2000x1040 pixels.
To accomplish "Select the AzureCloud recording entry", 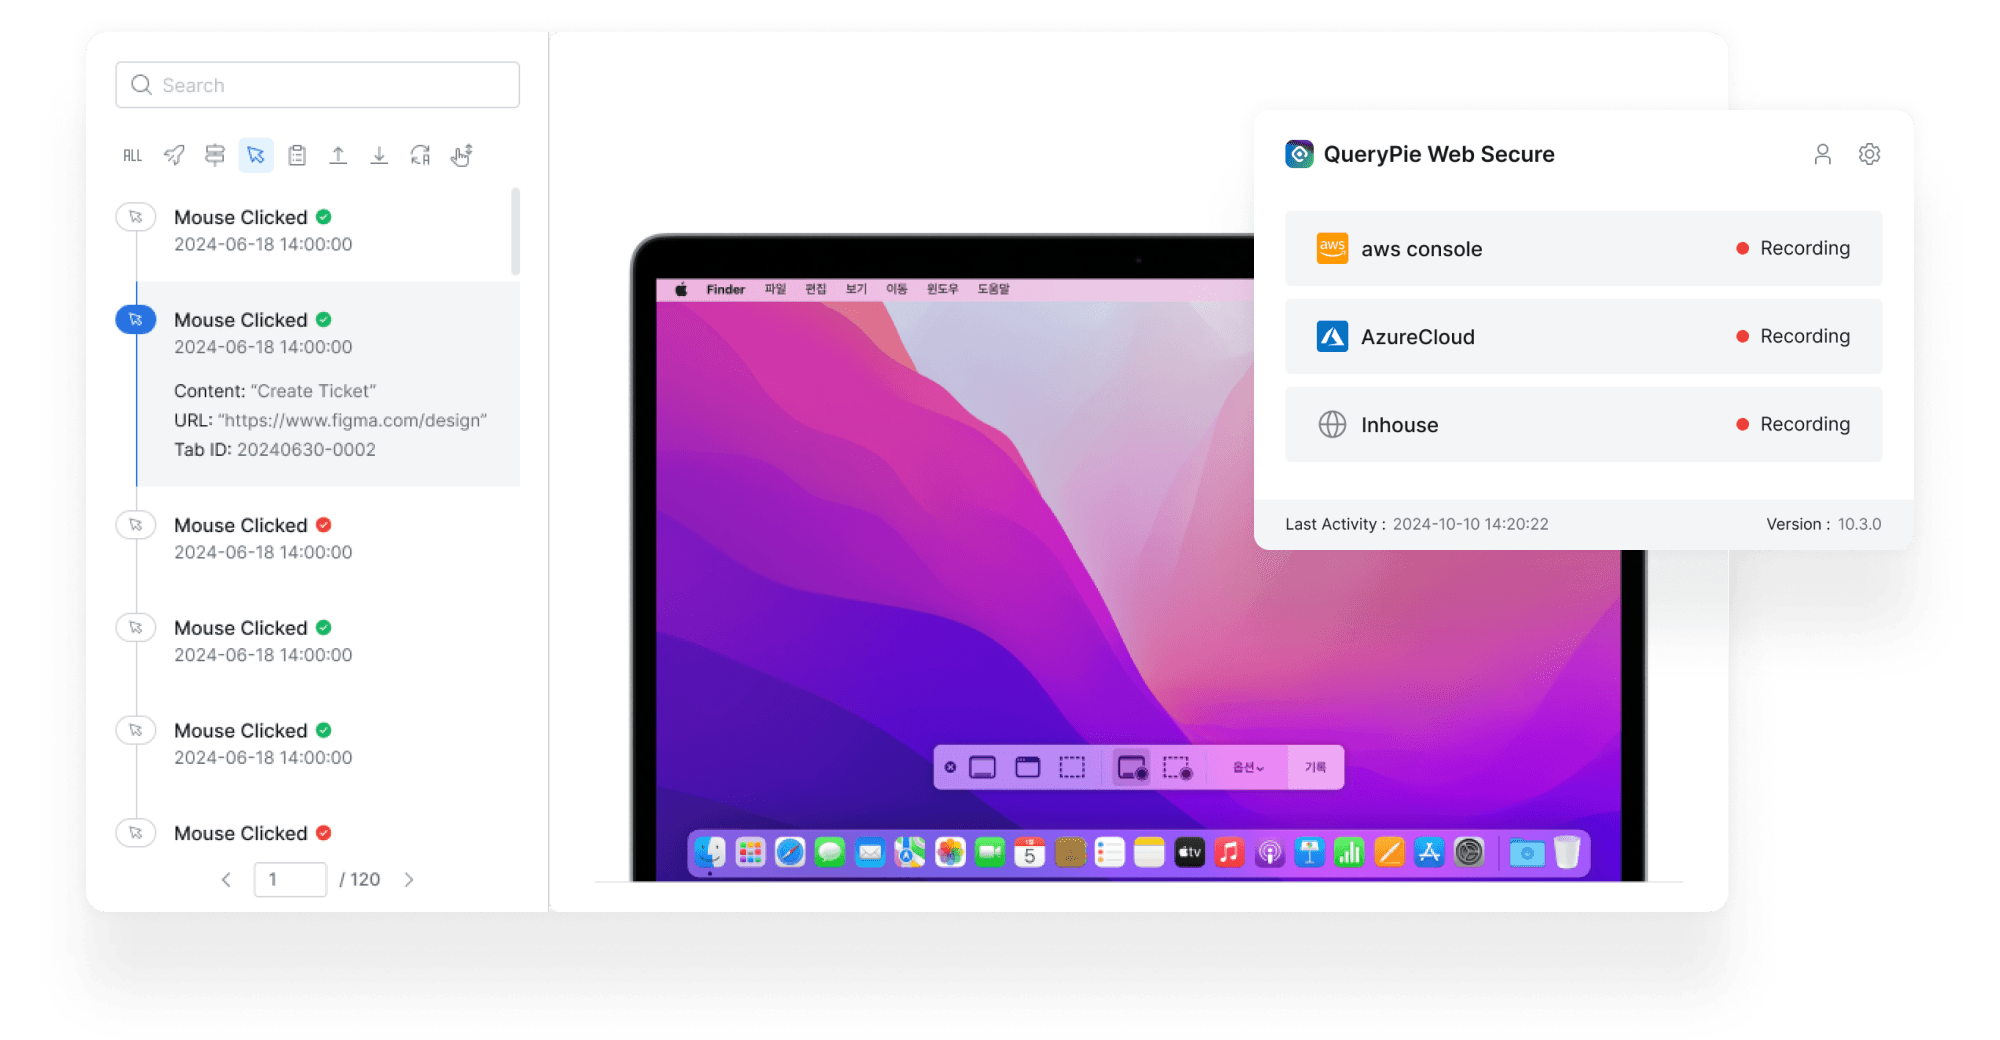I will (x=1582, y=336).
